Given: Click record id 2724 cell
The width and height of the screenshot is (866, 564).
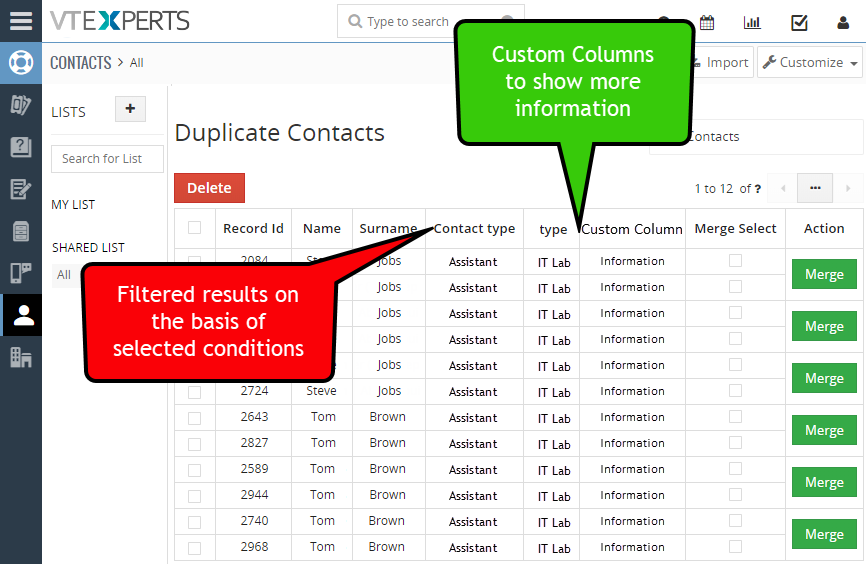Looking at the screenshot, I should pos(254,391).
